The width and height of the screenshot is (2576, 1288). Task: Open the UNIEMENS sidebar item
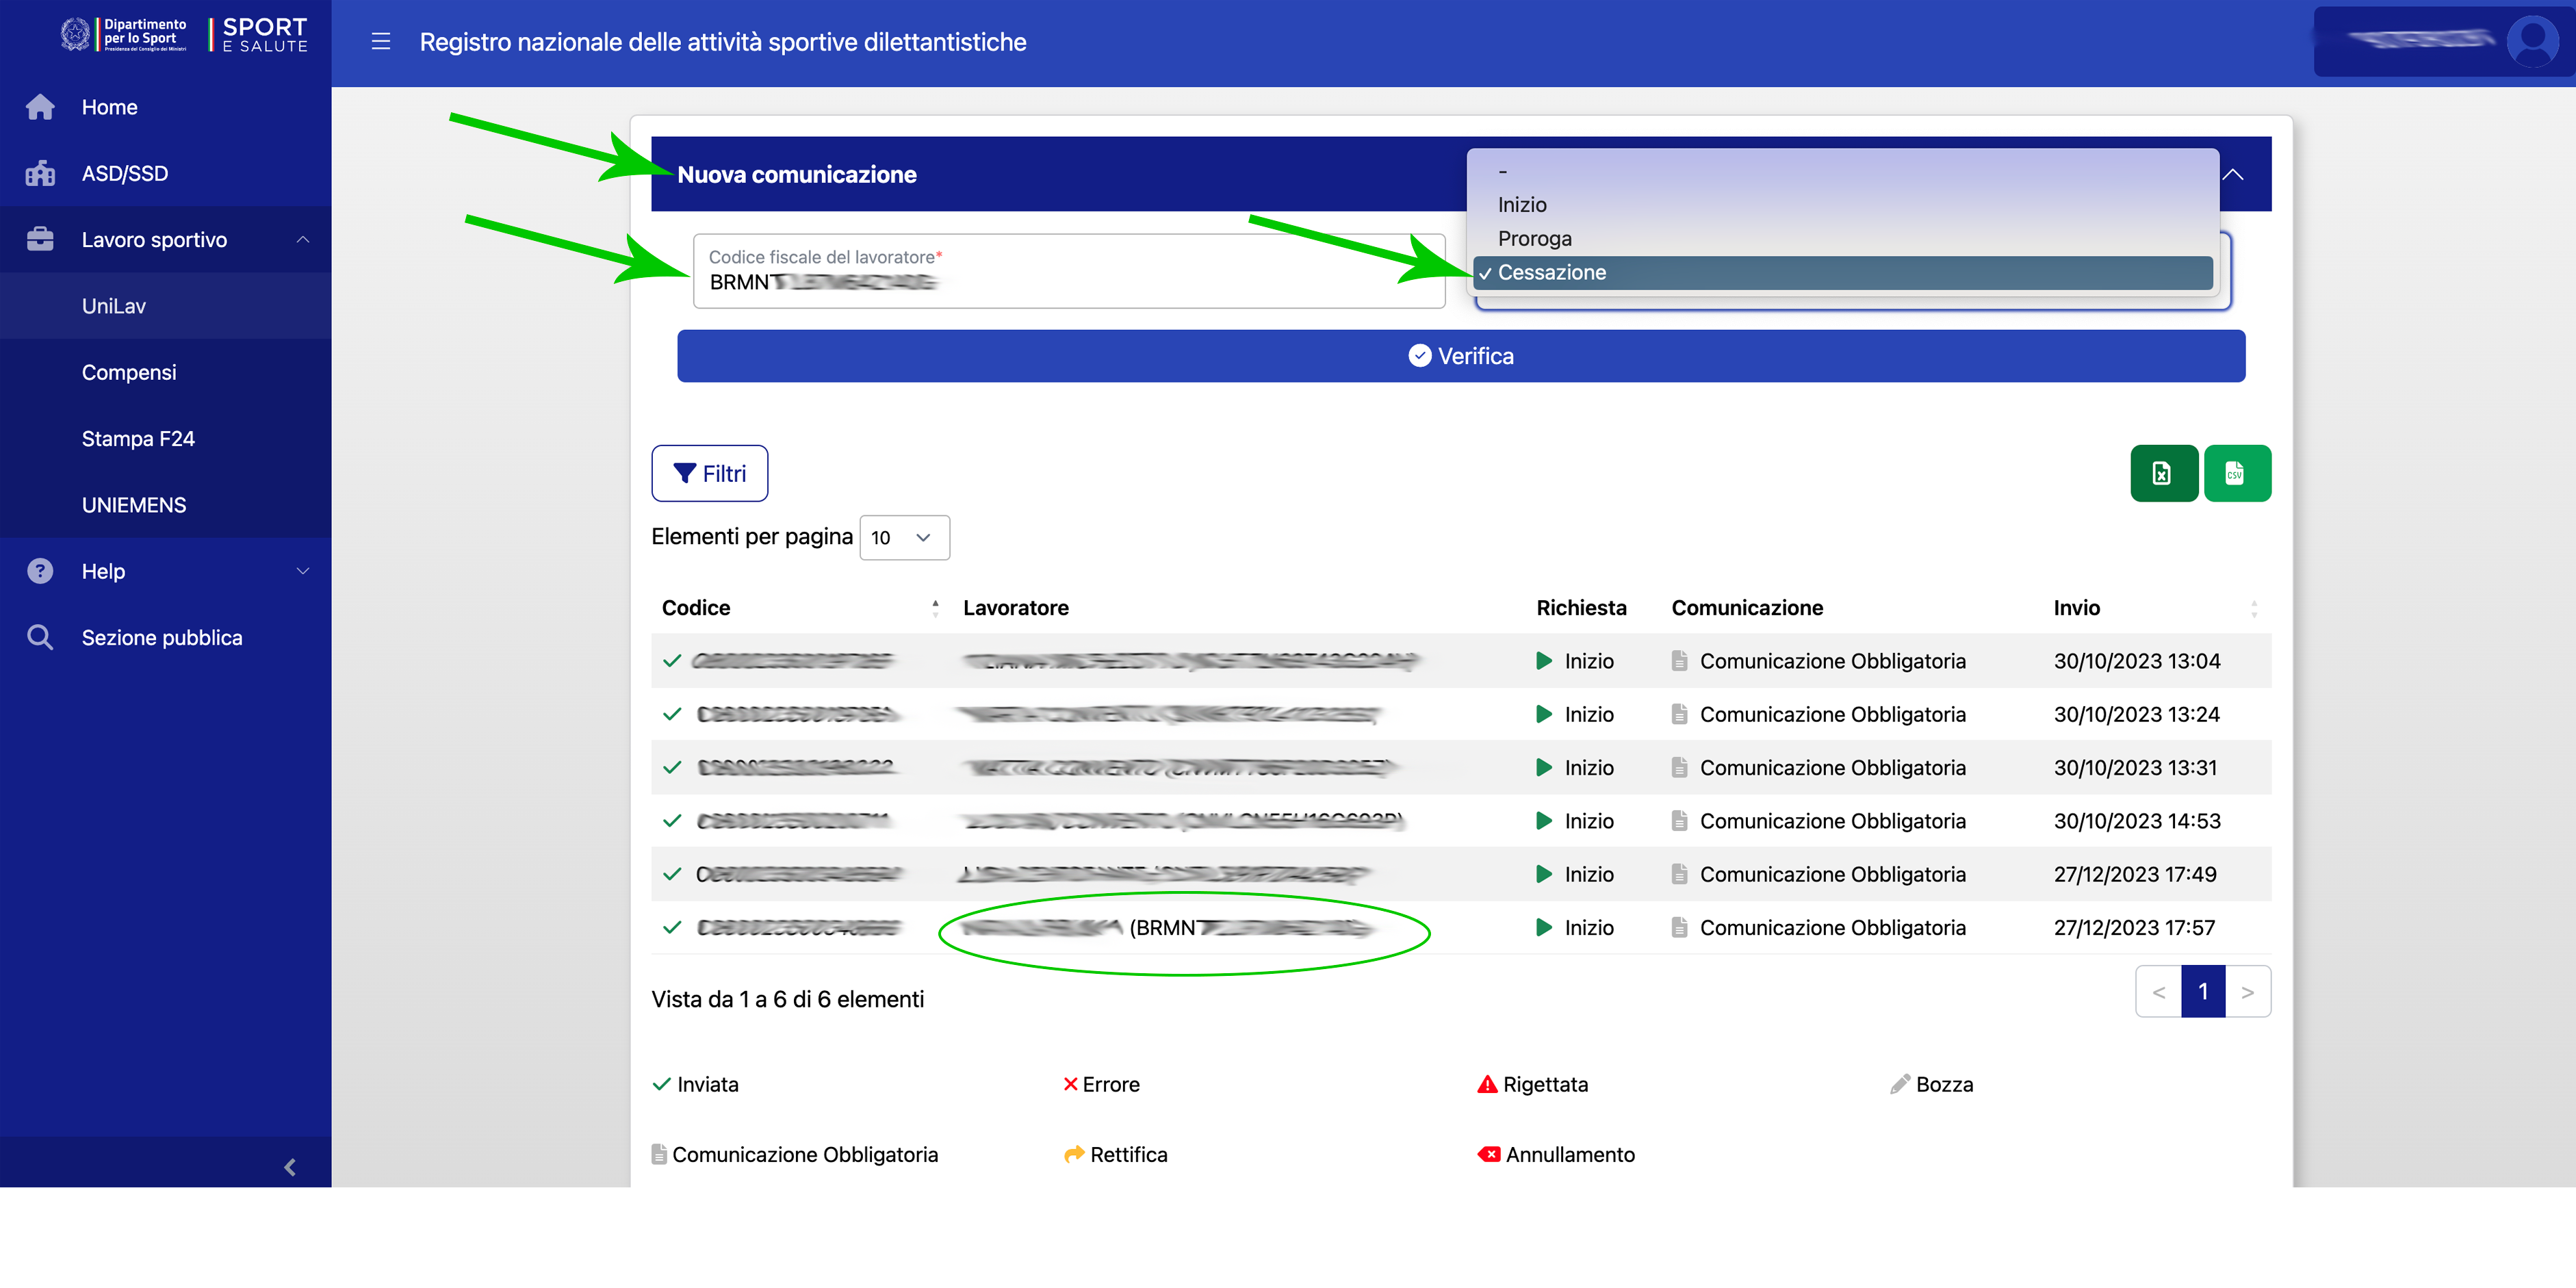click(x=134, y=505)
